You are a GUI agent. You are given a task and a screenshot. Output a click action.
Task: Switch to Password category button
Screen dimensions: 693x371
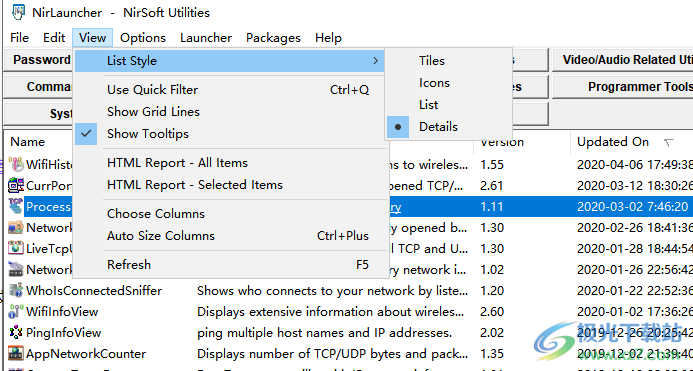pos(38,60)
